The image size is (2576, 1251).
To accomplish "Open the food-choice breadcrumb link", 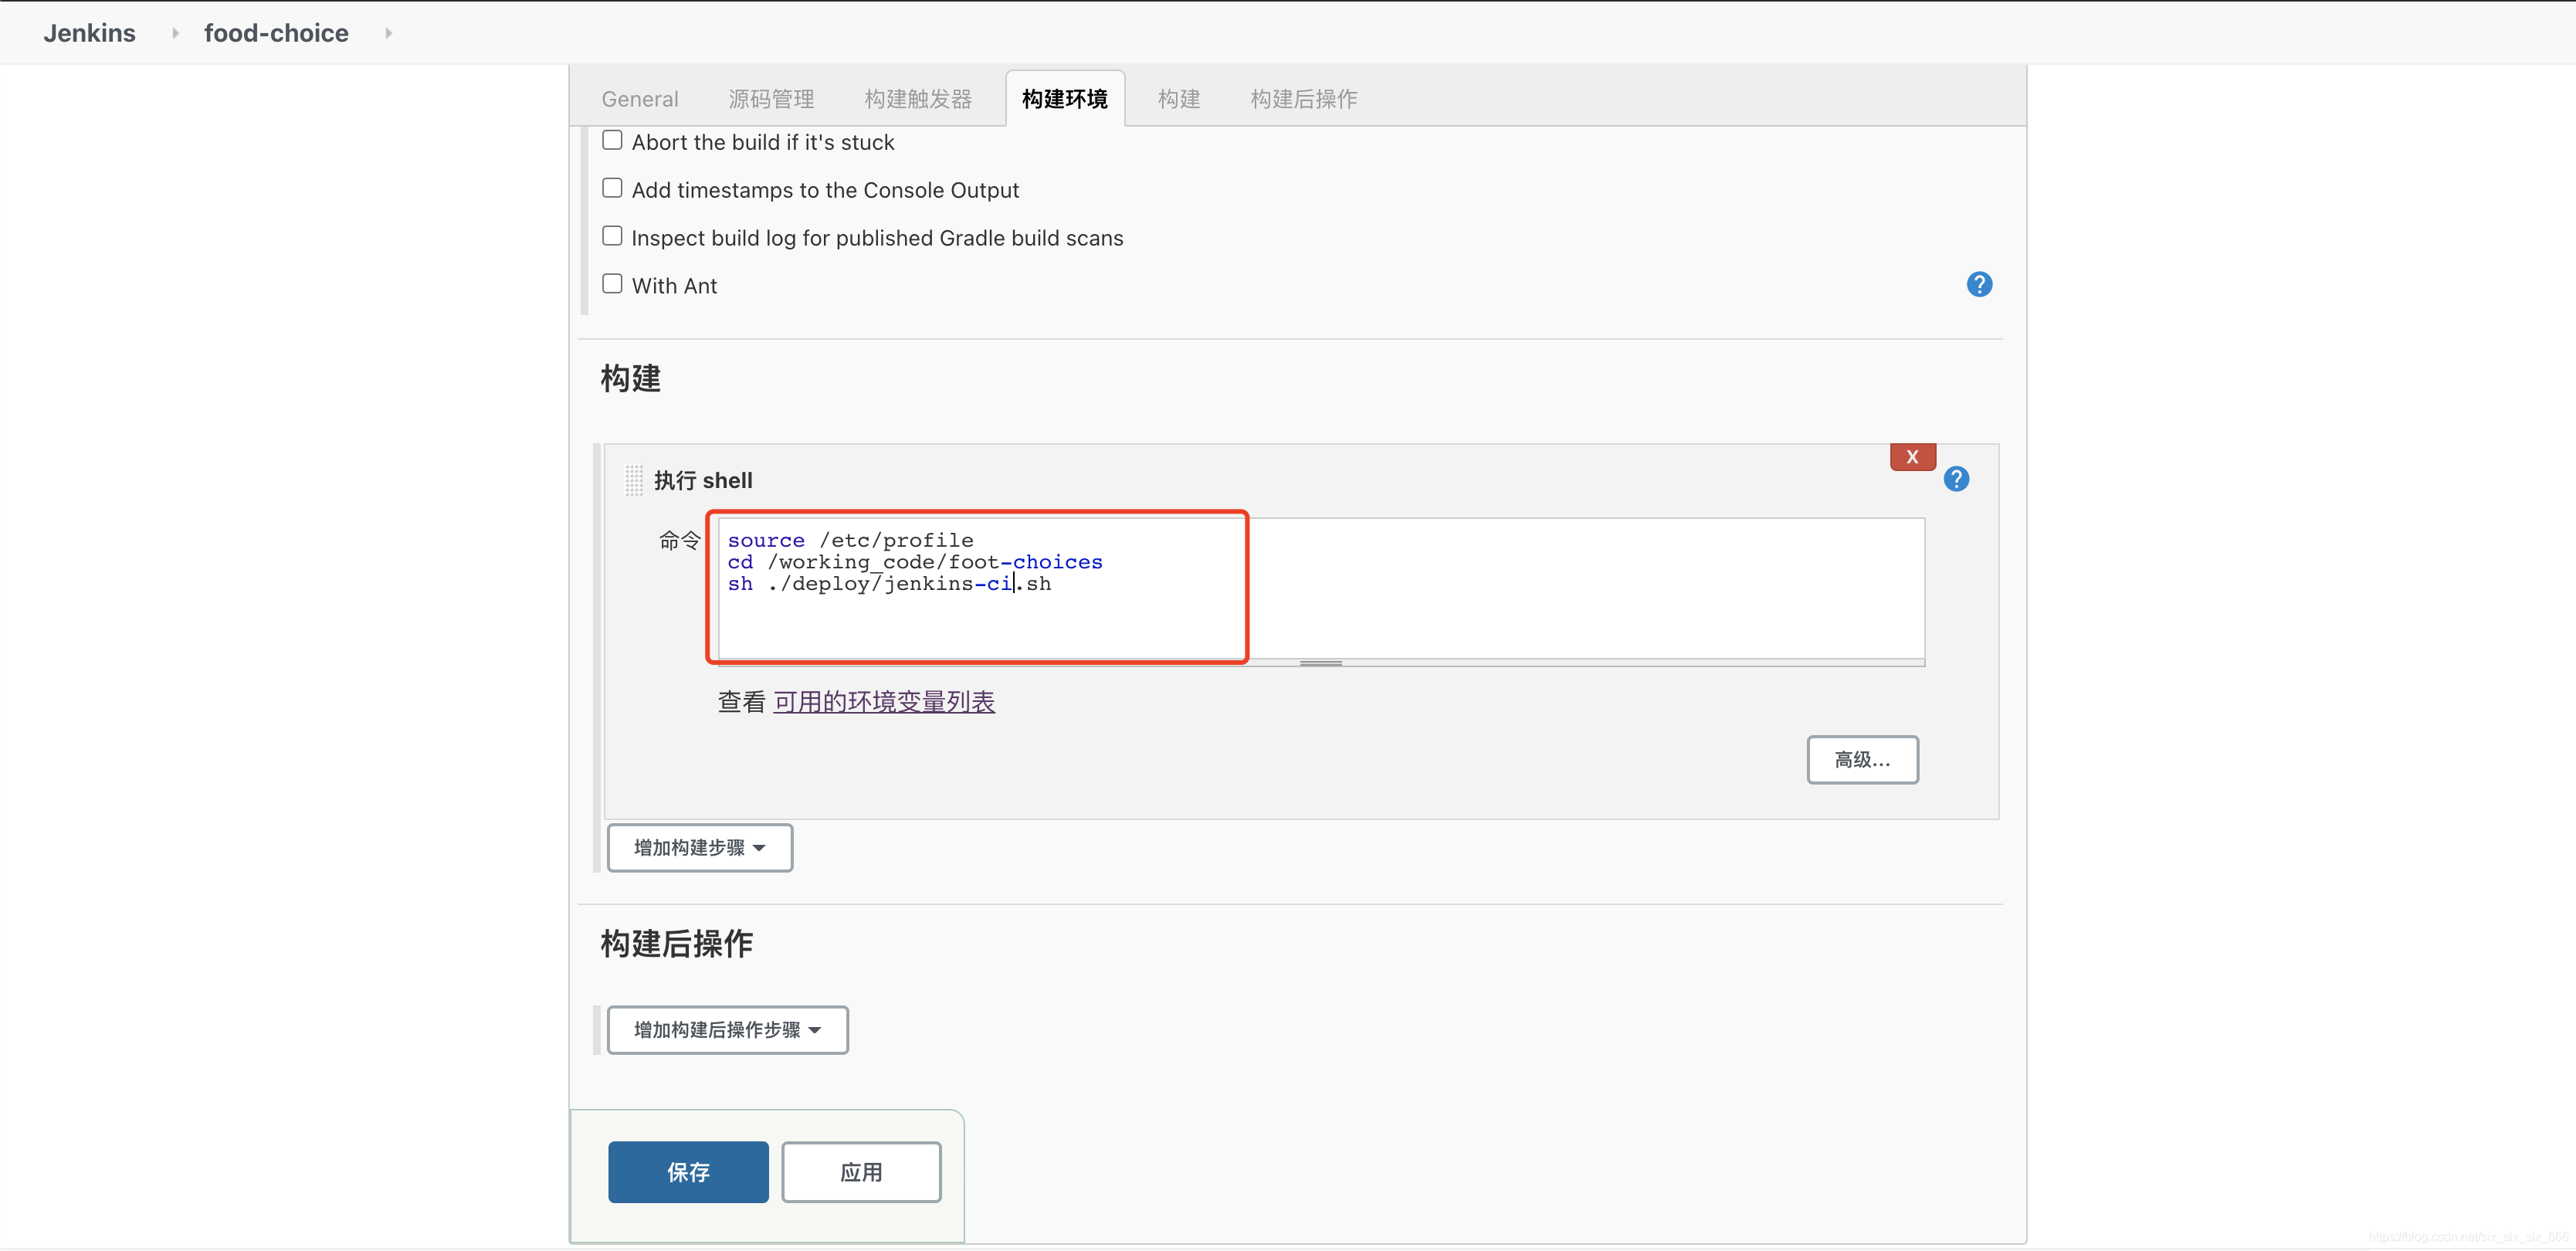I will click(x=276, y=33).
